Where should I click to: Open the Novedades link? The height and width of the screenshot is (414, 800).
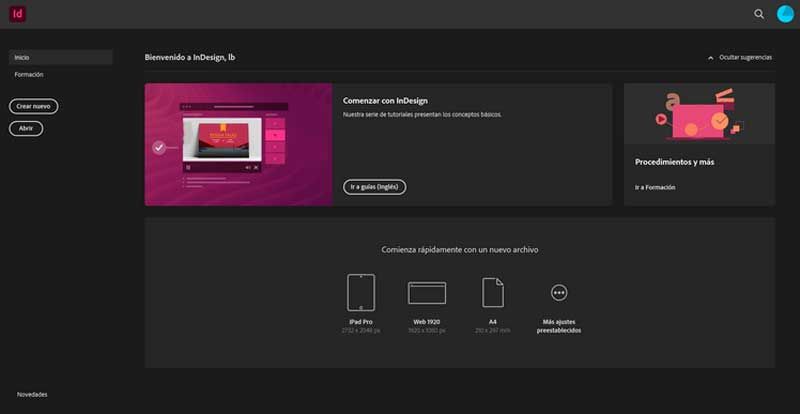click(x=32, y=395)
